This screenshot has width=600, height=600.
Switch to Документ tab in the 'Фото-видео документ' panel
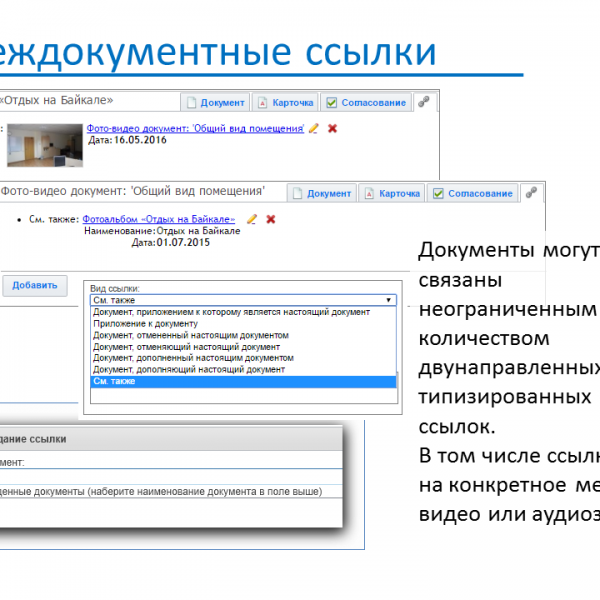[321, 194]
